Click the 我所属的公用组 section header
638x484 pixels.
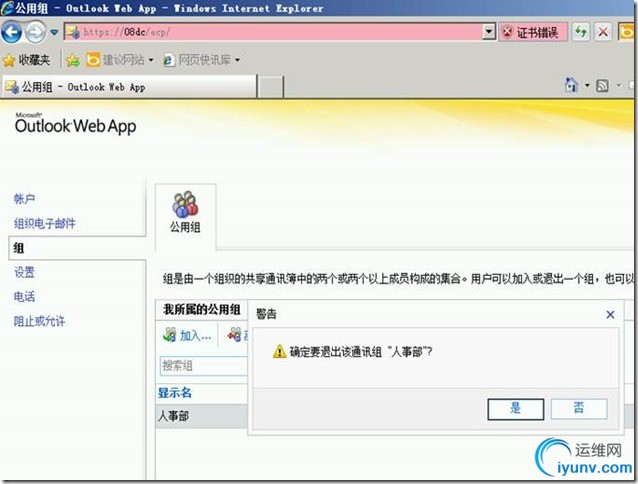click(202, 310)
